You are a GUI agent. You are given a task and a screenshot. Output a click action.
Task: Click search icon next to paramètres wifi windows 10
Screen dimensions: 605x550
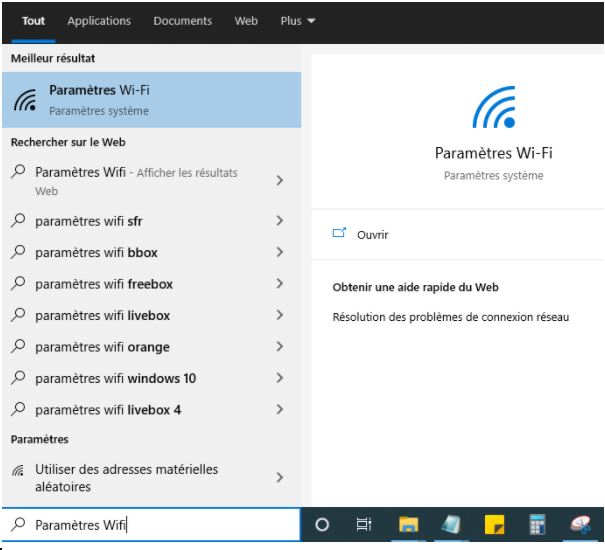pyautogui.click(x=18, y=377)
